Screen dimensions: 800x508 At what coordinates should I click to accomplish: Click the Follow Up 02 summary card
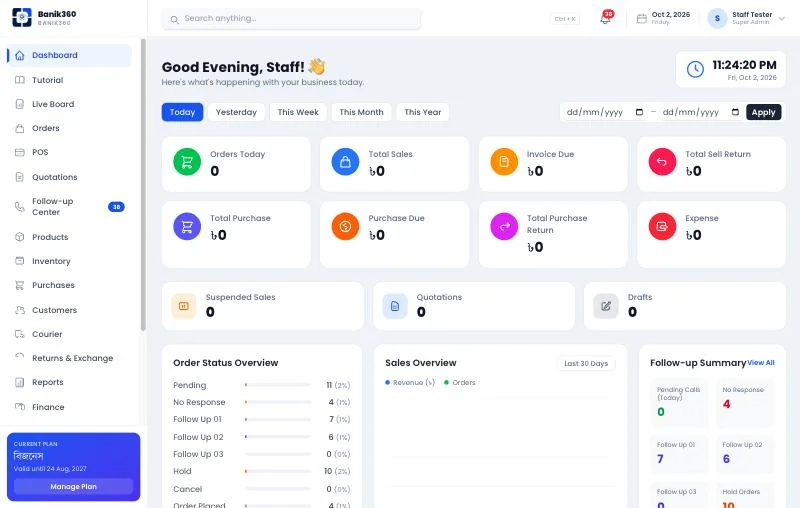tap(745, 454)
